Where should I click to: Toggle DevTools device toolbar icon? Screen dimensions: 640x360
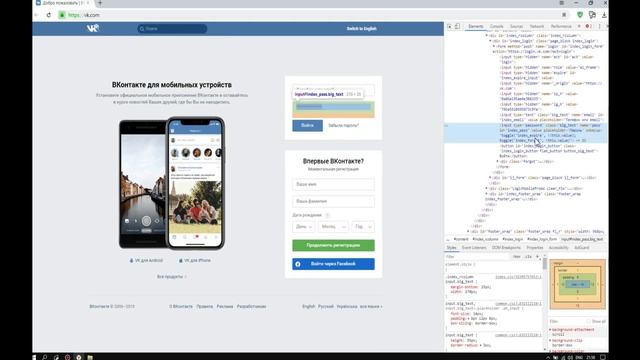[x=458, y=27]
